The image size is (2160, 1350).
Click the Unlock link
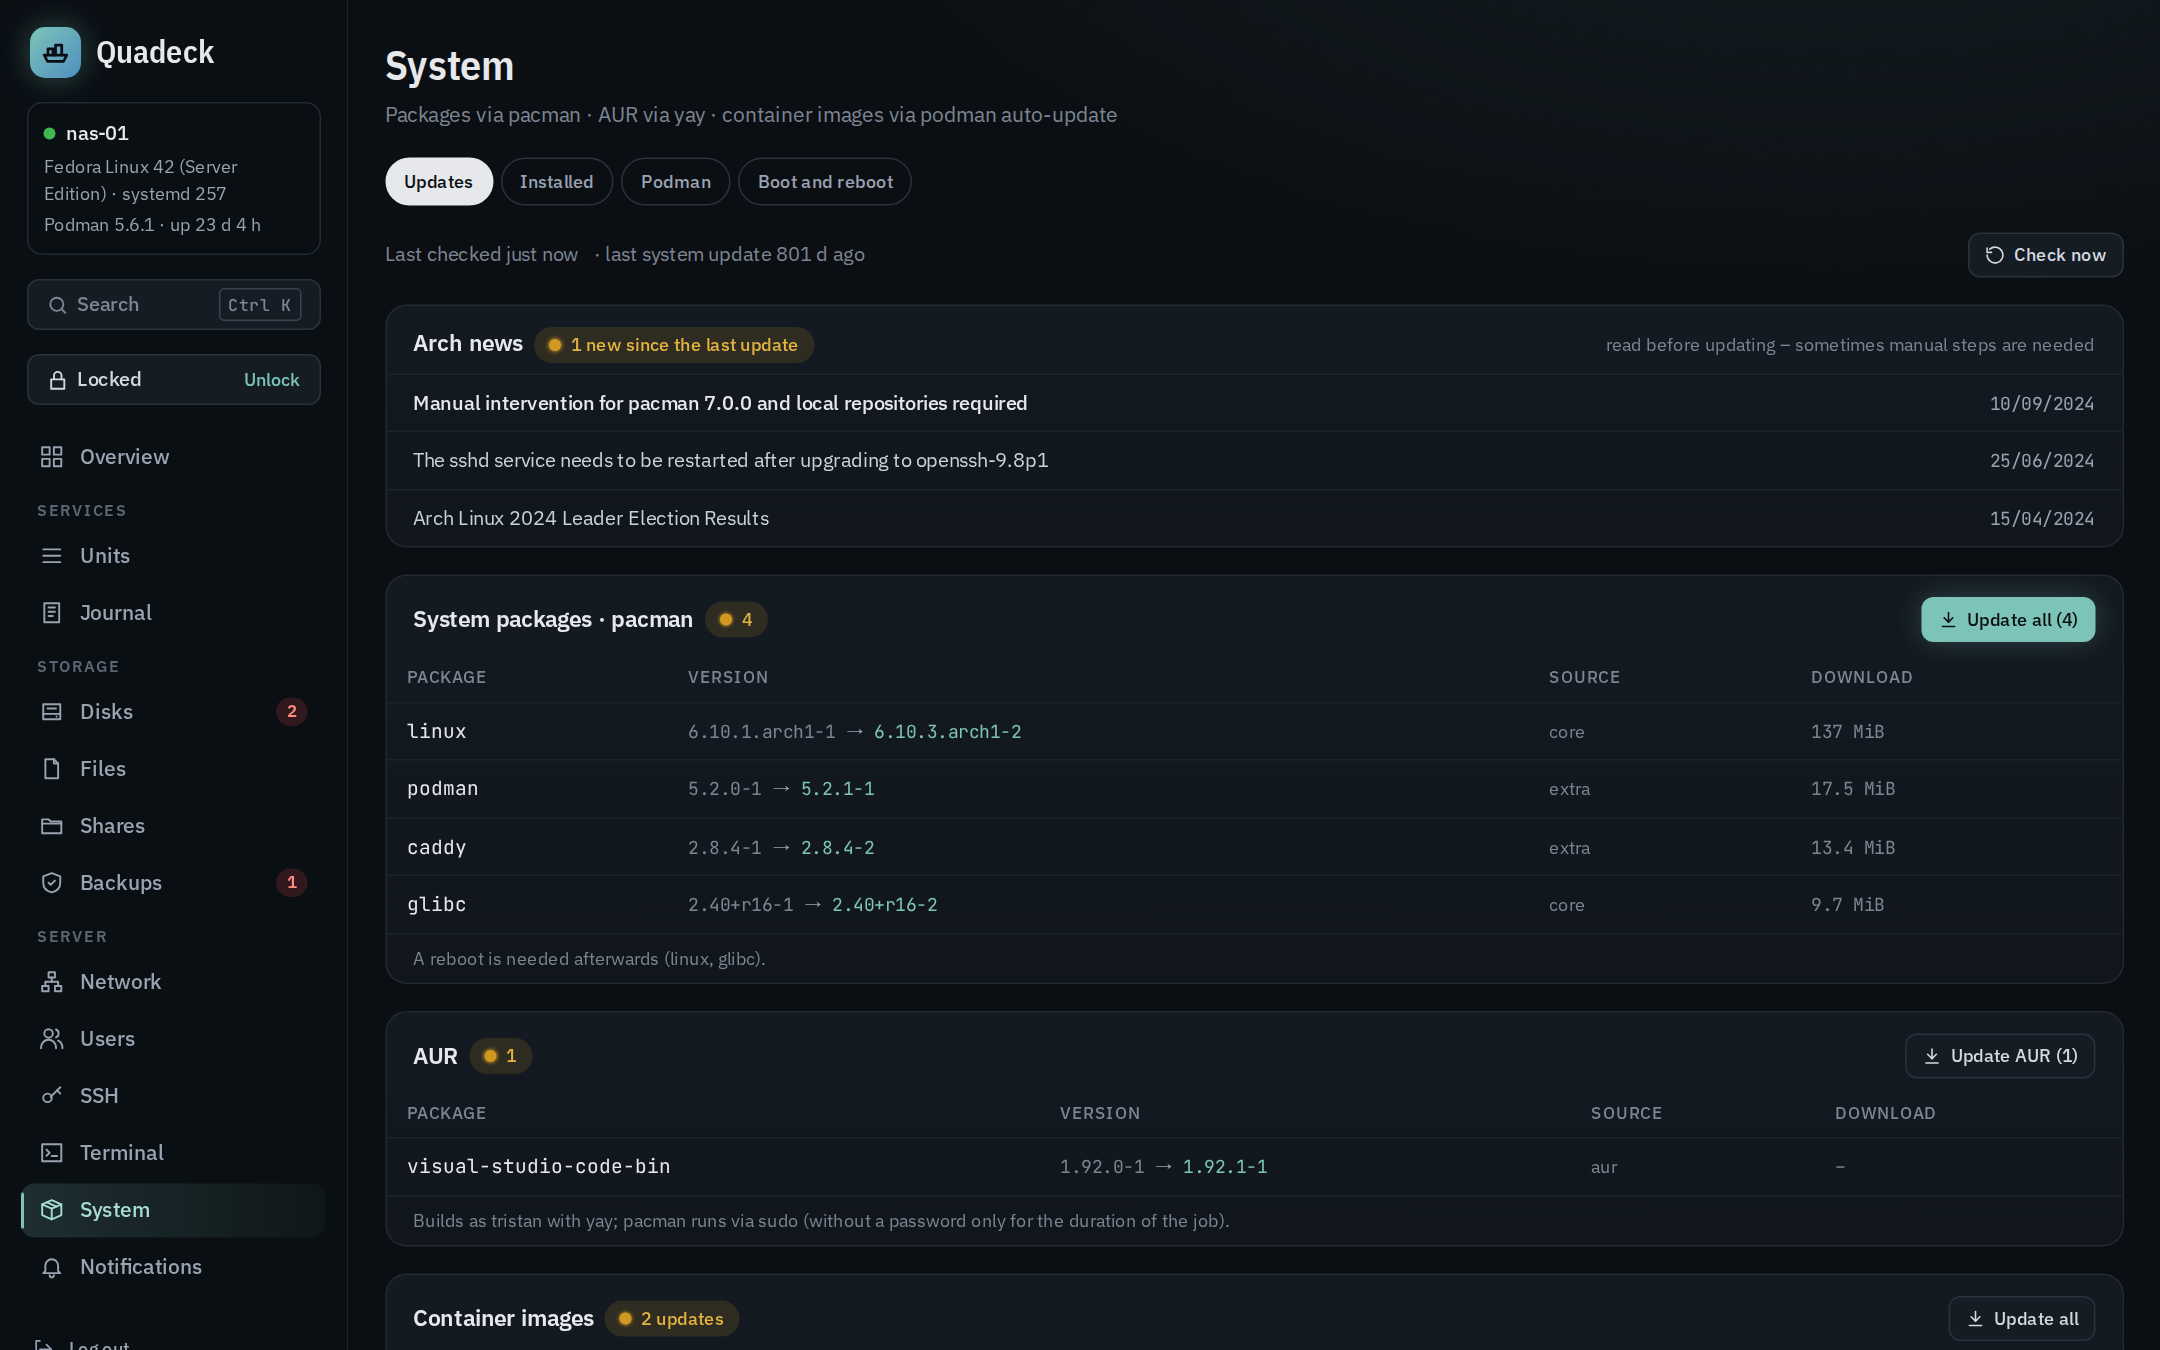(272, 380)
